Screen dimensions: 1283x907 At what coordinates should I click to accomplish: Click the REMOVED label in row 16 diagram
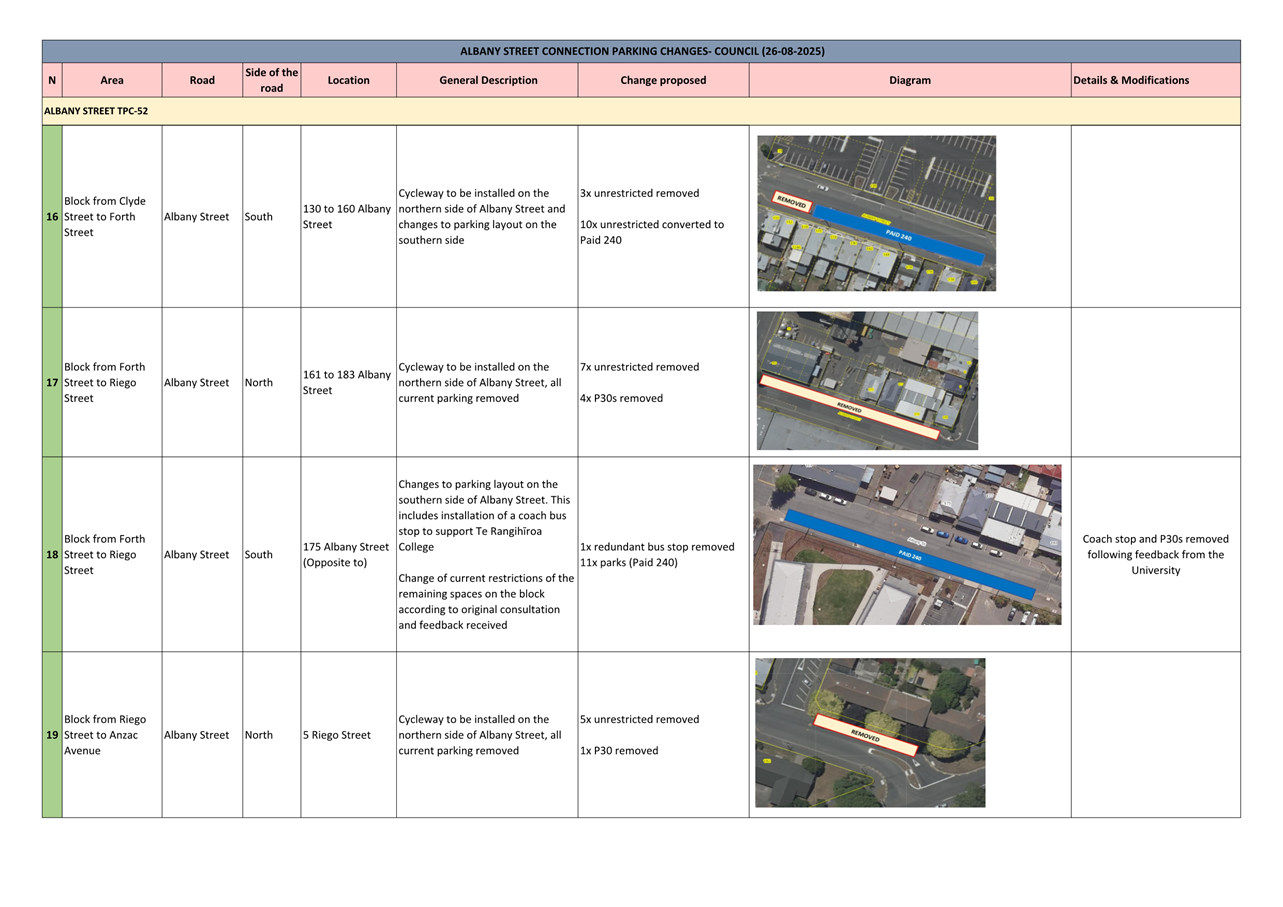click(791, 202)
